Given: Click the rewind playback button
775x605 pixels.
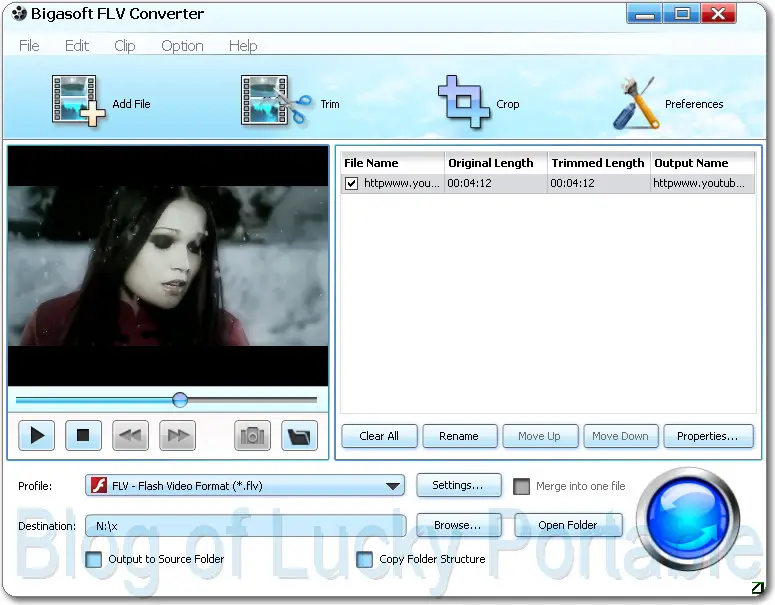Looking at the screenshot, I should click(x=130, y=435).
